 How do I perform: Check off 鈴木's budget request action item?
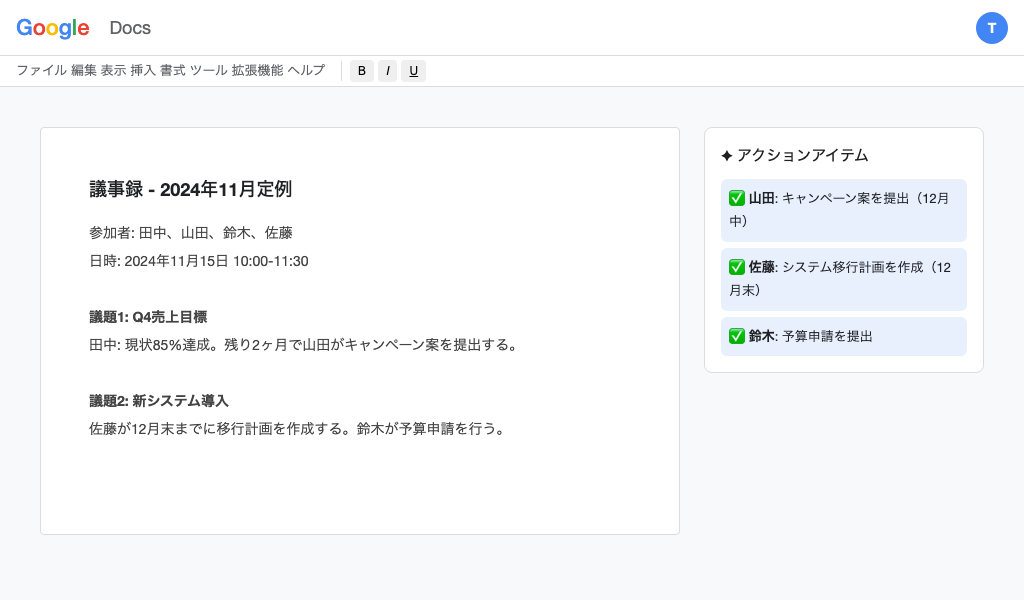(x=737, y=336)
